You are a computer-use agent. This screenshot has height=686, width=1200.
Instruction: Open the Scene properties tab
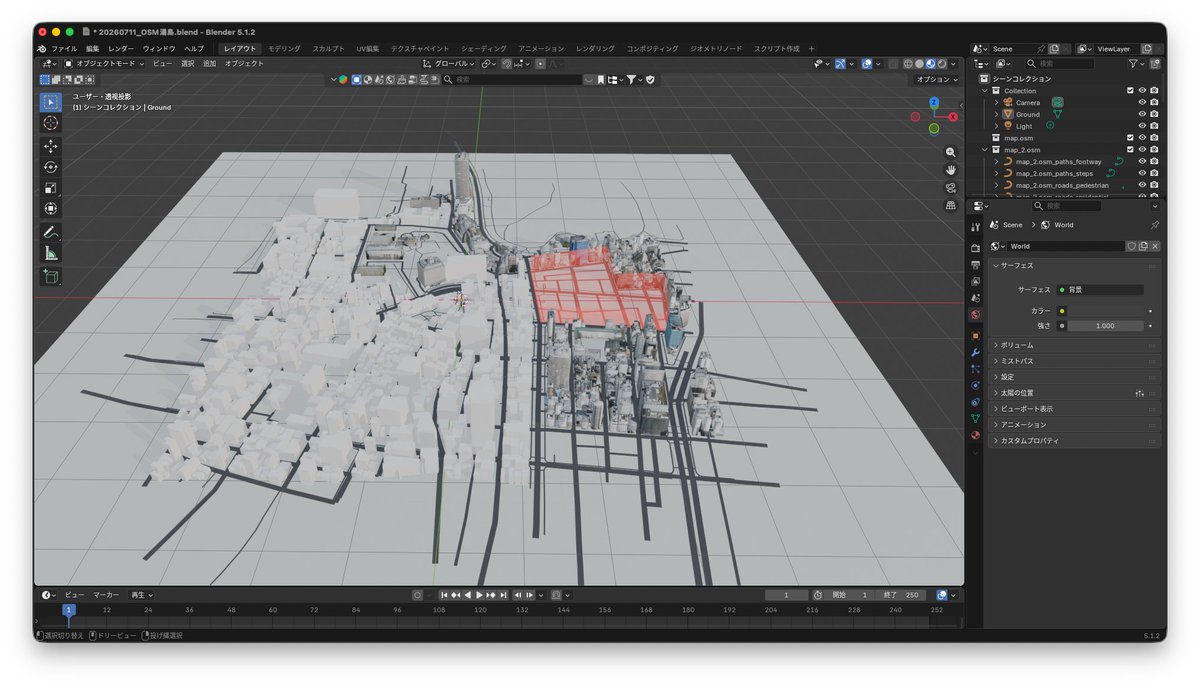[x=975, y=298]
